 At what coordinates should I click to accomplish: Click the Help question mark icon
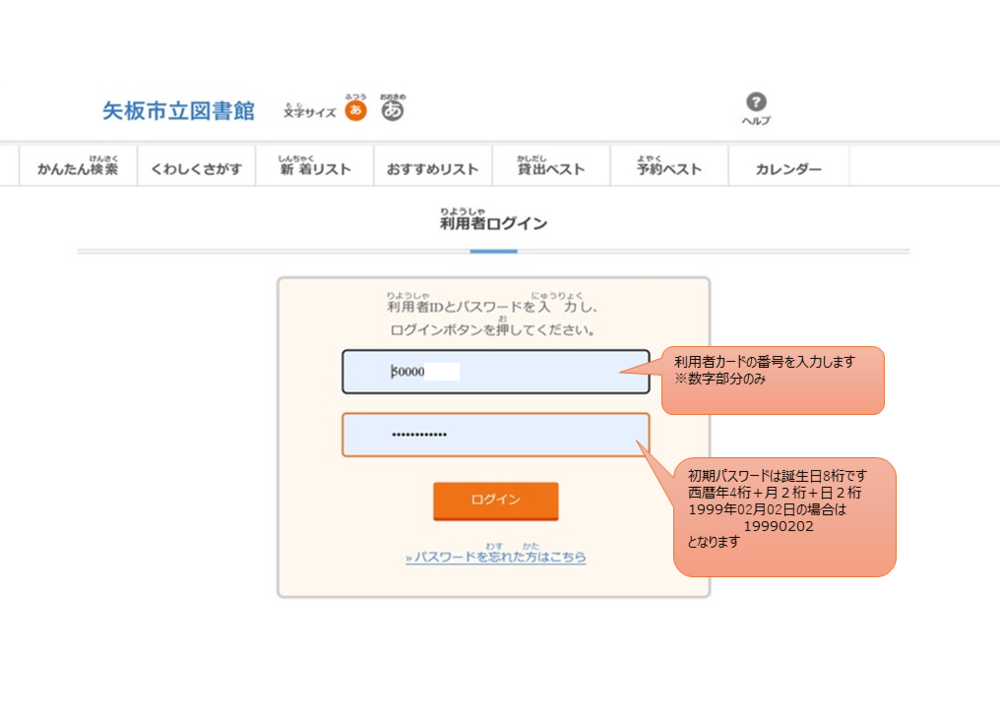(756, 102)
